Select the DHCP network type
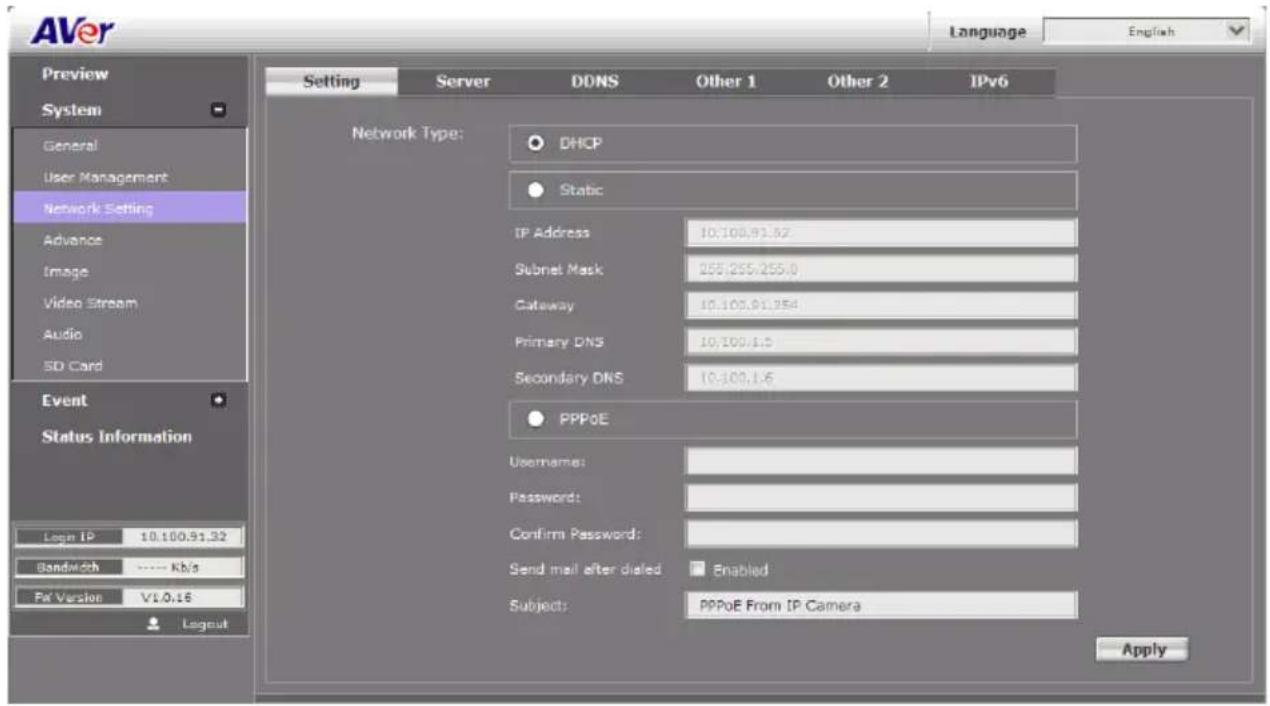Viewport: 1270px width, 706px height. tap(536, 143)
